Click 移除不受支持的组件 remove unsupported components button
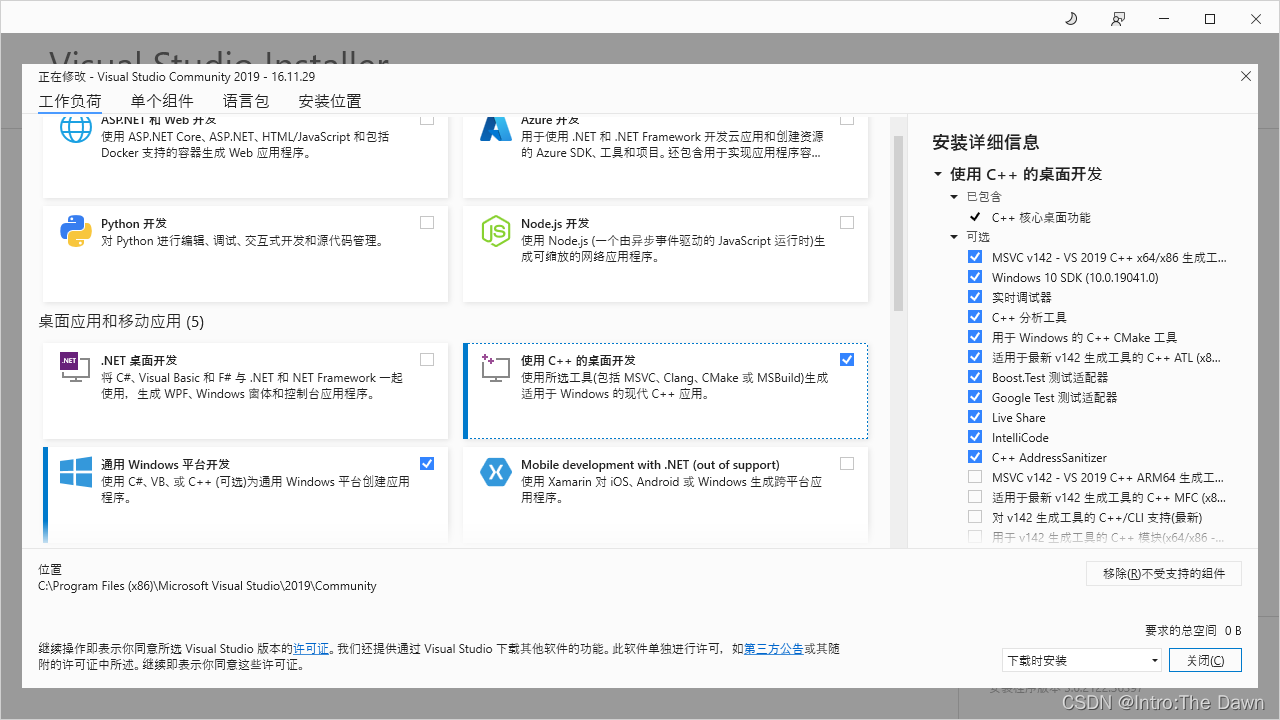1280x720 pixels. click(1164, 574)
